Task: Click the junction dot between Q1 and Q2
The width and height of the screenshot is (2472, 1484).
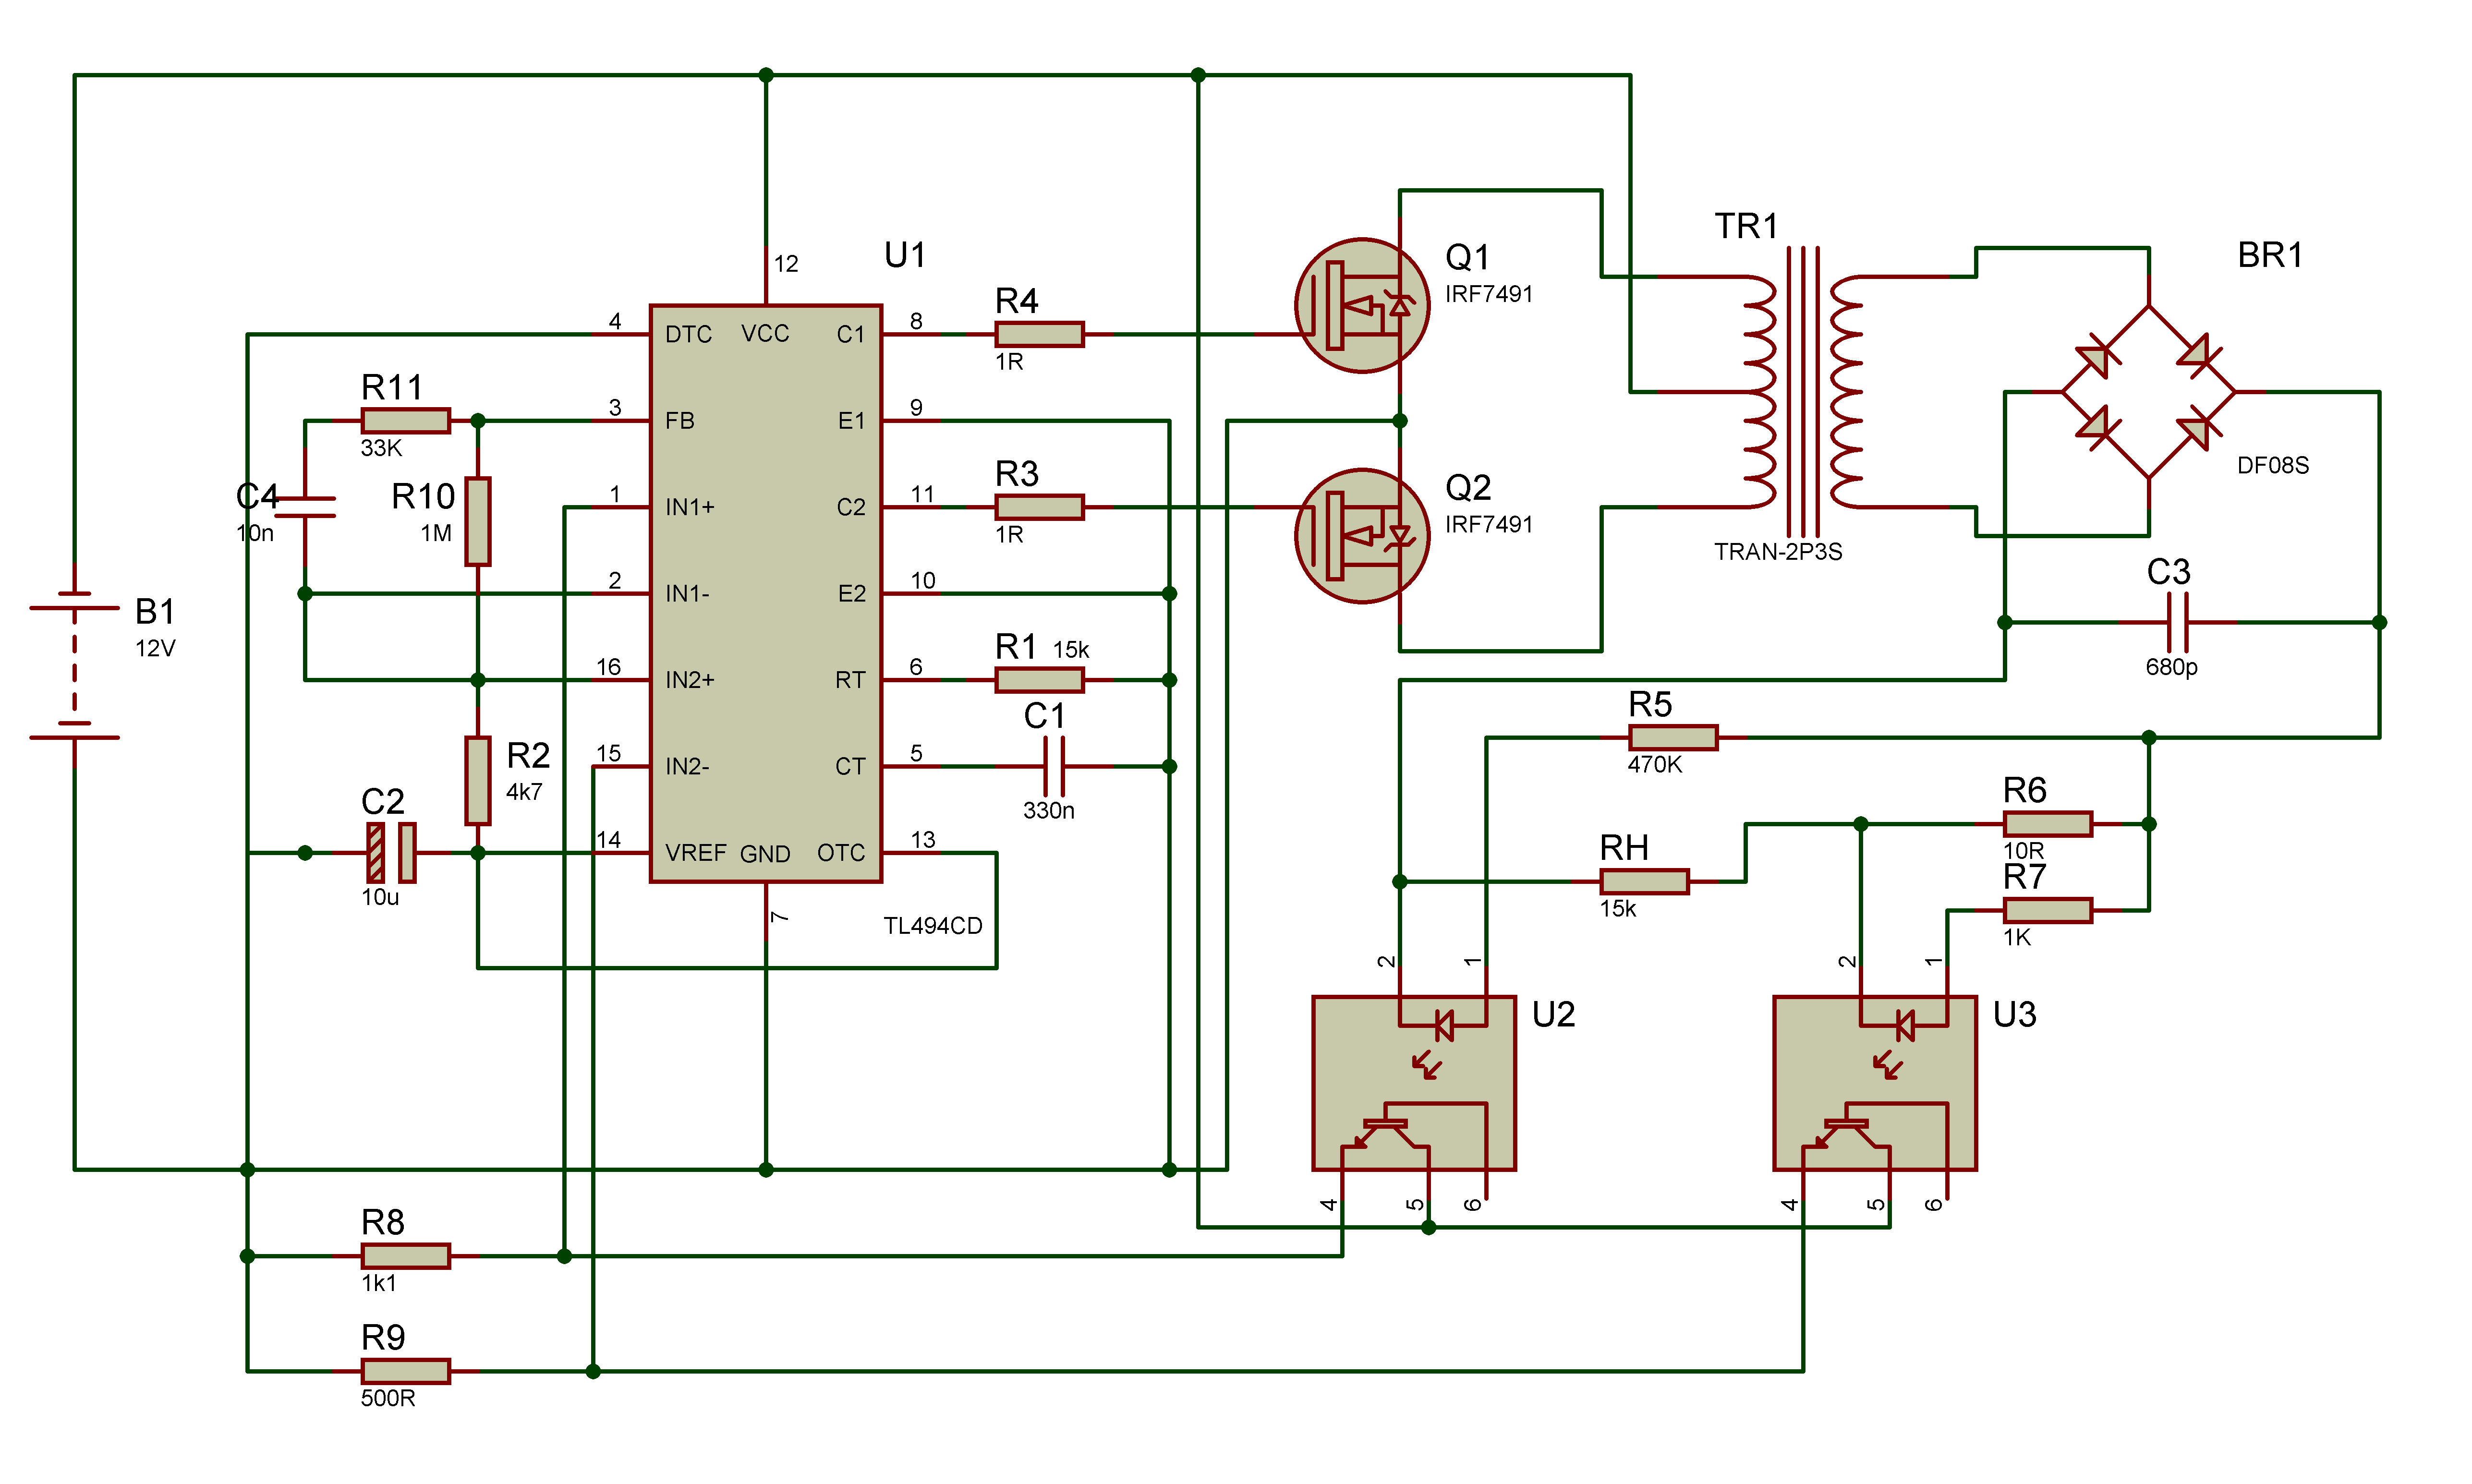Action: tap(1400, 421)
